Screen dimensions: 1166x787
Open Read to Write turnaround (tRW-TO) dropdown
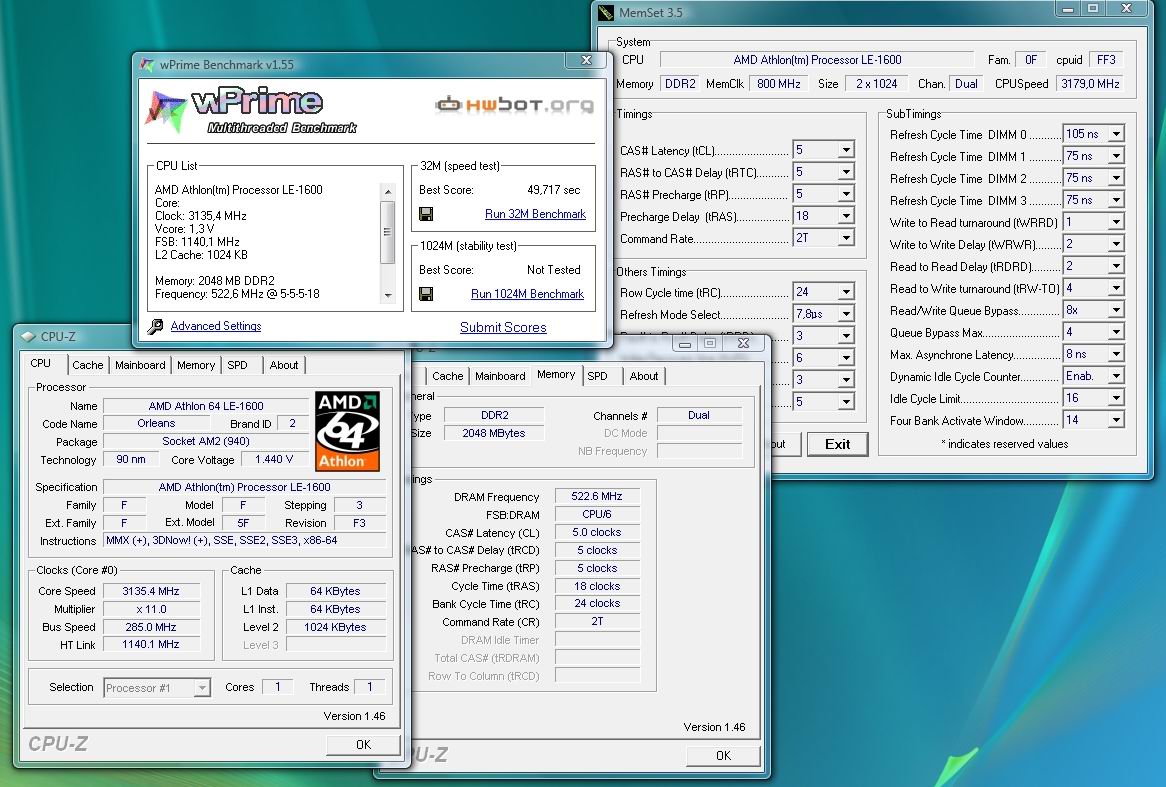[1116, 288]
